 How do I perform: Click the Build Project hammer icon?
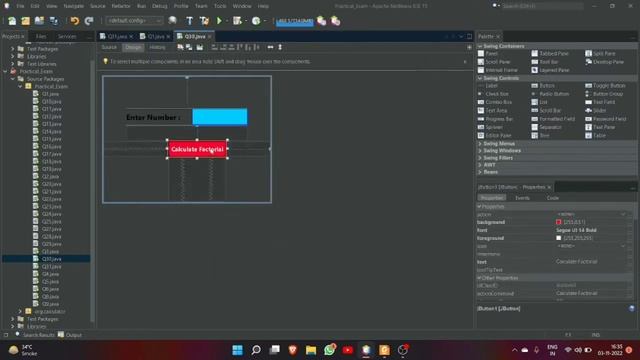(x=189, y=21)
